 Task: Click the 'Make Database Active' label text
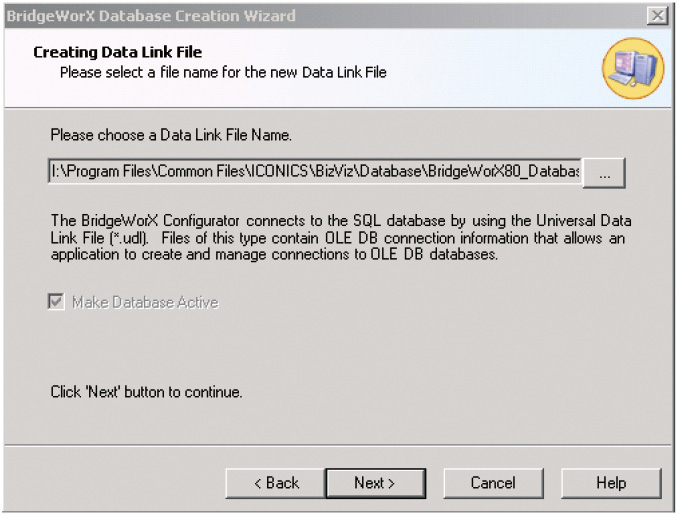(145, 302)
